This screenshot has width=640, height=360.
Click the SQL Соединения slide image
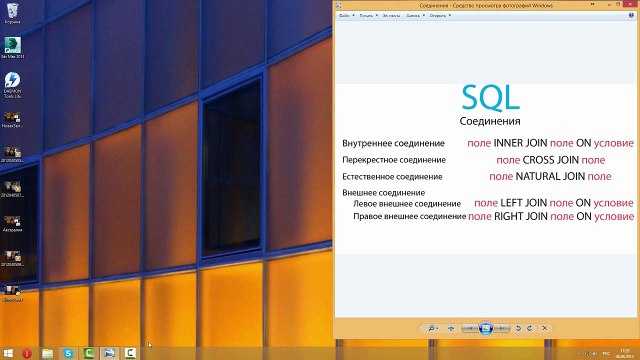pos(486,169)
